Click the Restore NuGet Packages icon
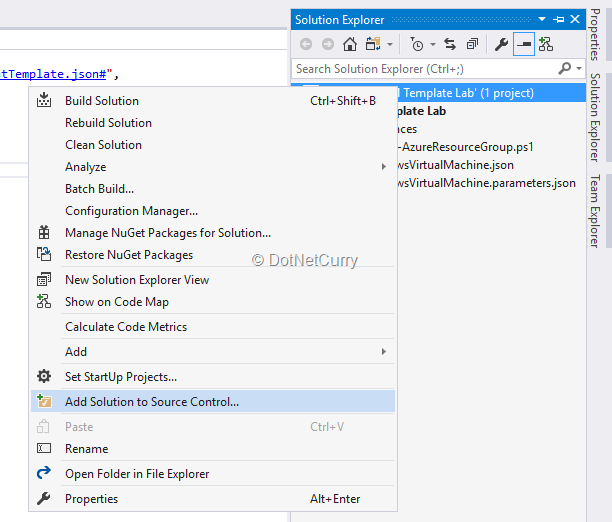612x522 pixels. click(x=44, y=254)
